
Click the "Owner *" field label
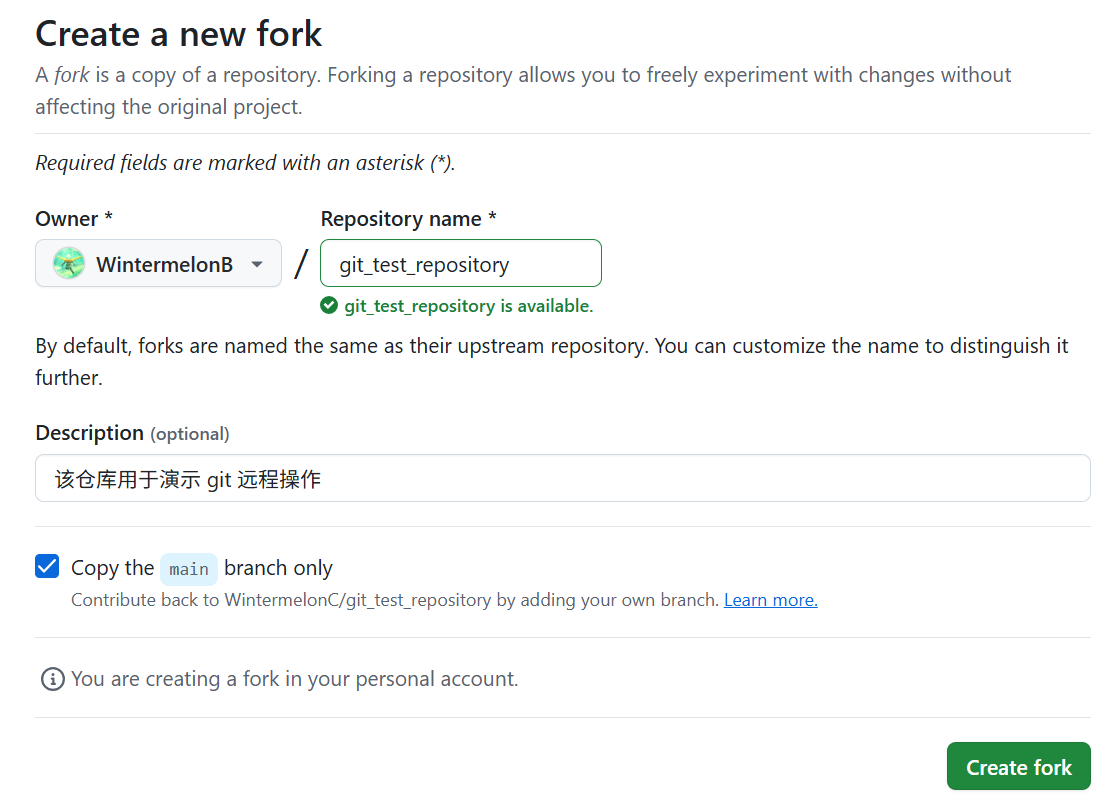click(74, 218)
